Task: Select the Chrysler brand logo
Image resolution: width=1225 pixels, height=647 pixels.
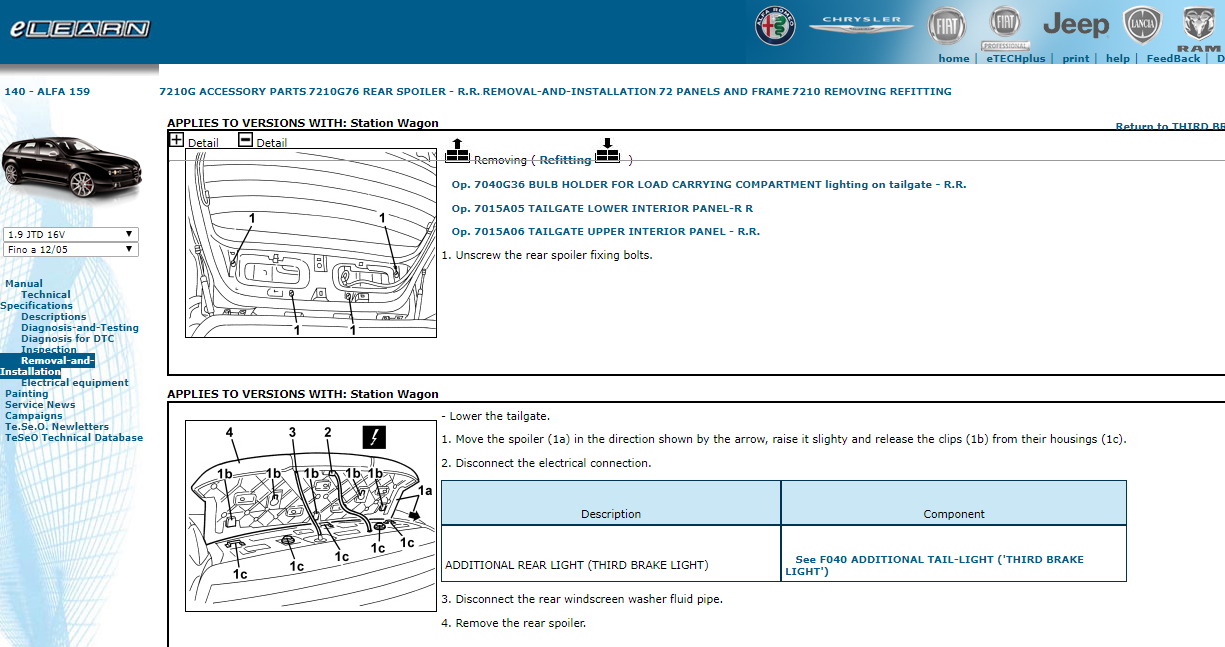Action: (x=861, y=23)
